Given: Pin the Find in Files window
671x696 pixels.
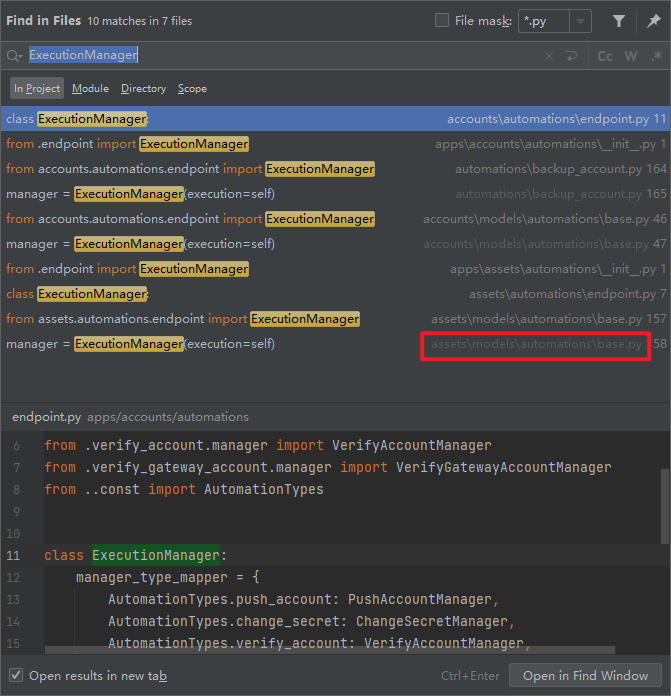Looking at the screenshot, I should click(x=653, y=20).
